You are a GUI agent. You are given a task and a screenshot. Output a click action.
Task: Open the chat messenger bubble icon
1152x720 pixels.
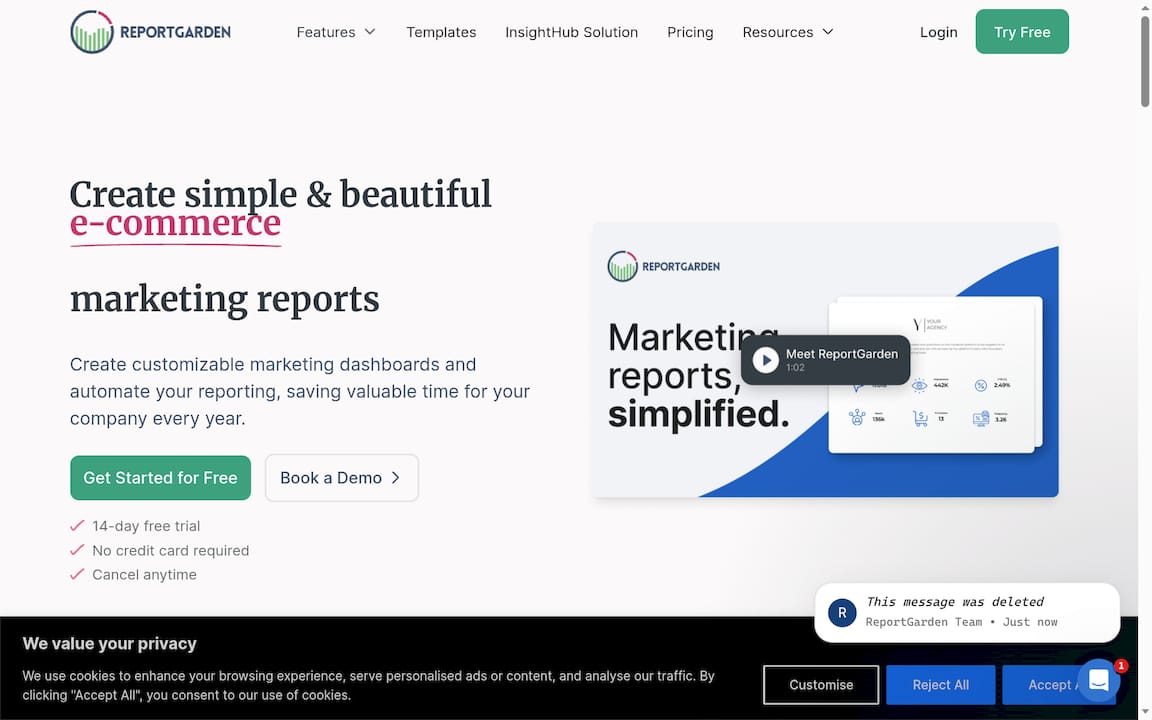click(1098, 680)
